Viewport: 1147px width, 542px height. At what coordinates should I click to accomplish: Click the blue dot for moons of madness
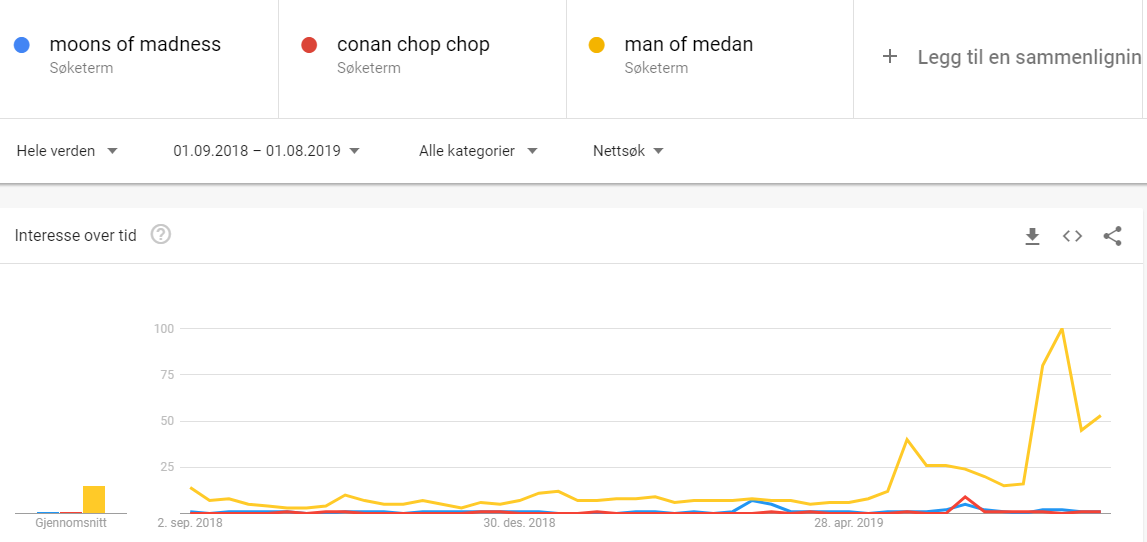coord(22,45)
